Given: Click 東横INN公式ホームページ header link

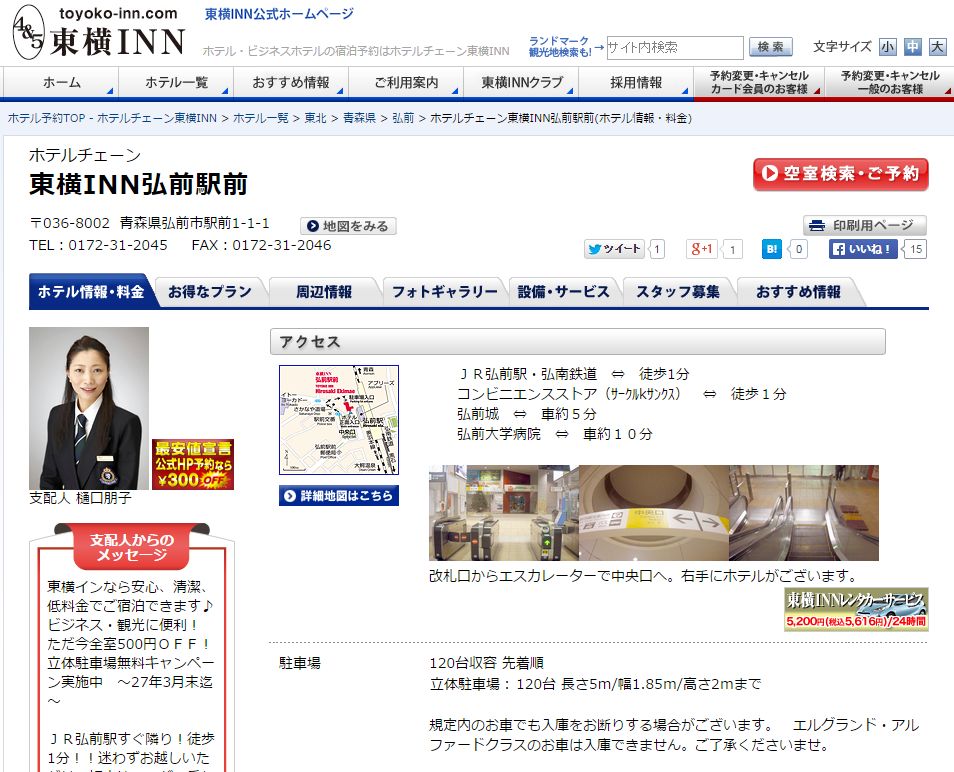Looking at the screenshot, I should [279, 14].
